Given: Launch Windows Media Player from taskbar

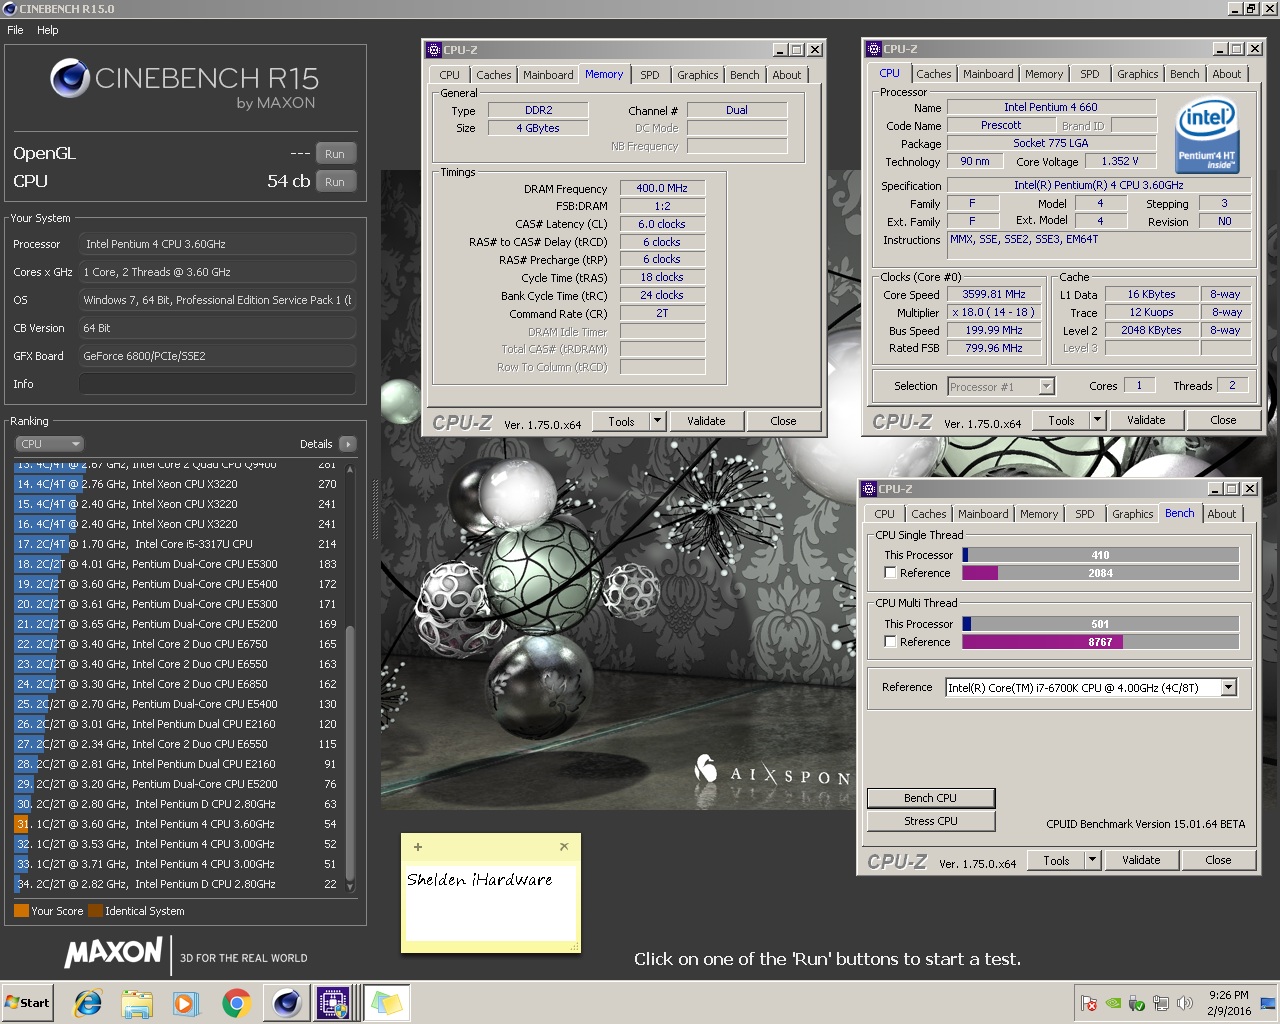Looking at the screenshot, I should [186, 1003].
